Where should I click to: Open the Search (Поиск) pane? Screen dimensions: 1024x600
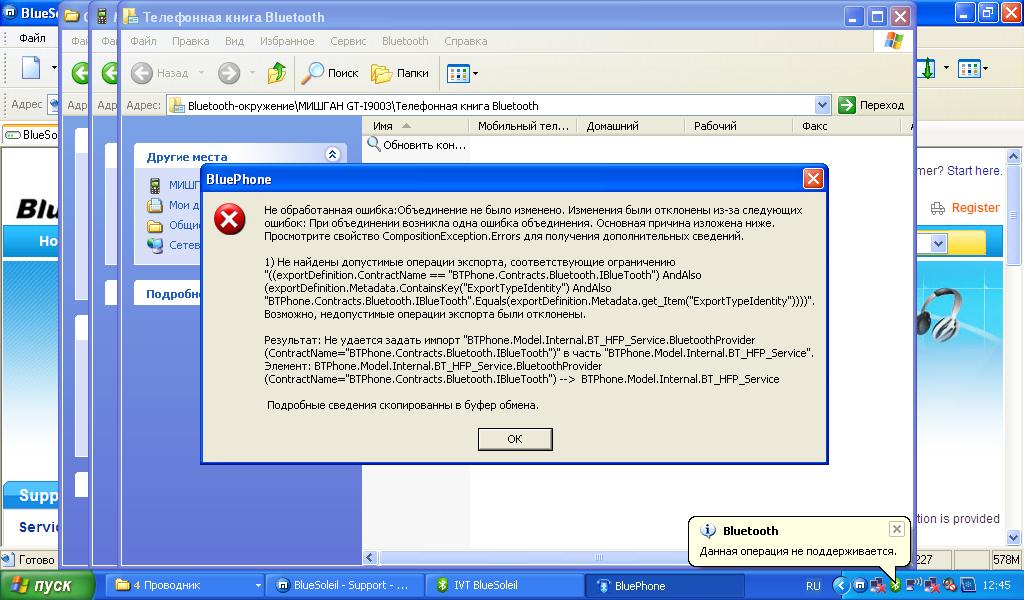(330, 73)
